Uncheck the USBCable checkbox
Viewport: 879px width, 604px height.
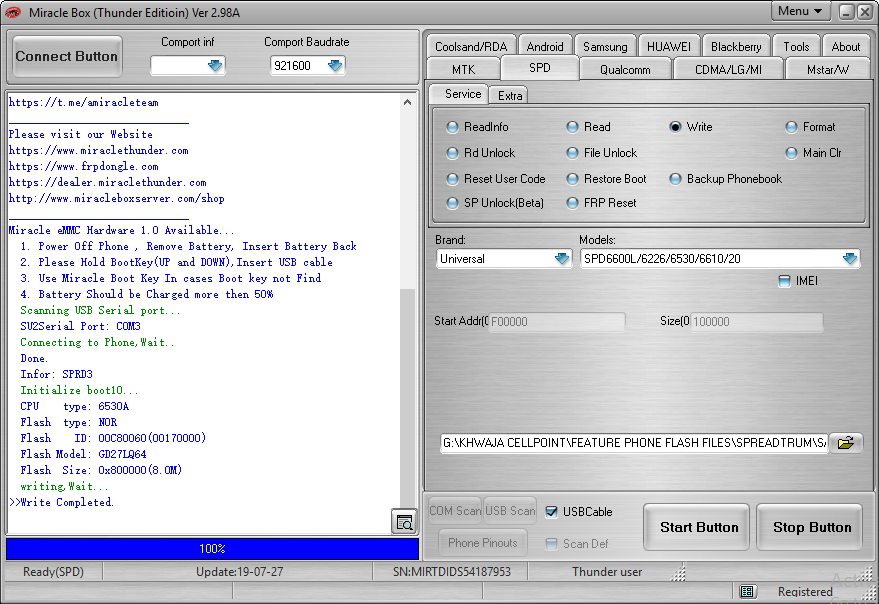click(552, 511)
